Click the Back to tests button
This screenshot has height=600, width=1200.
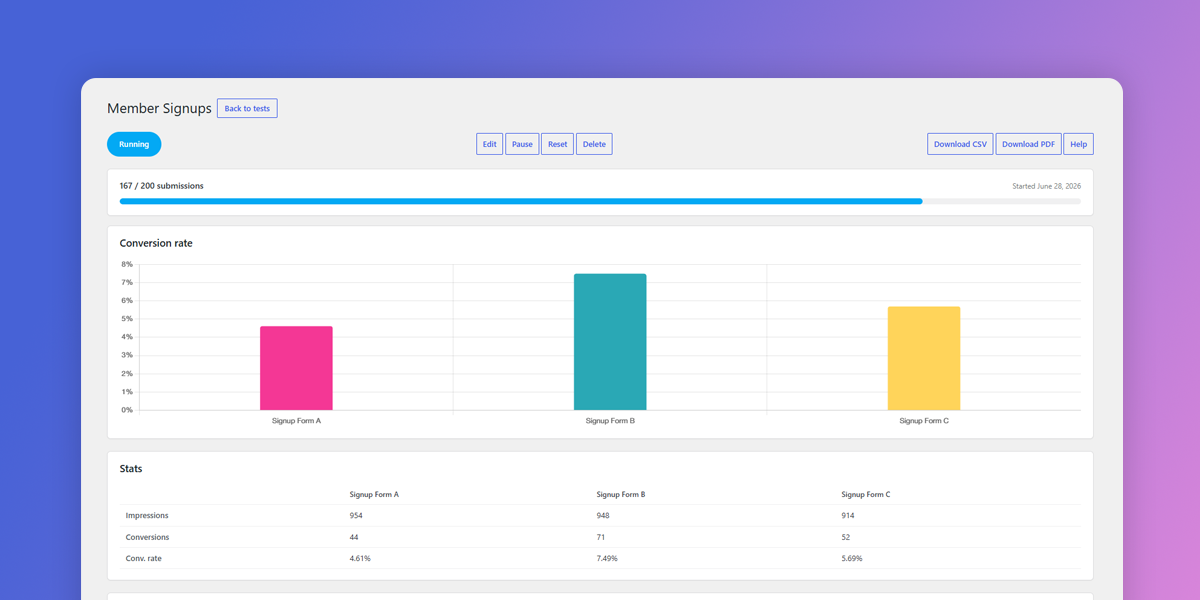[247, 108]
